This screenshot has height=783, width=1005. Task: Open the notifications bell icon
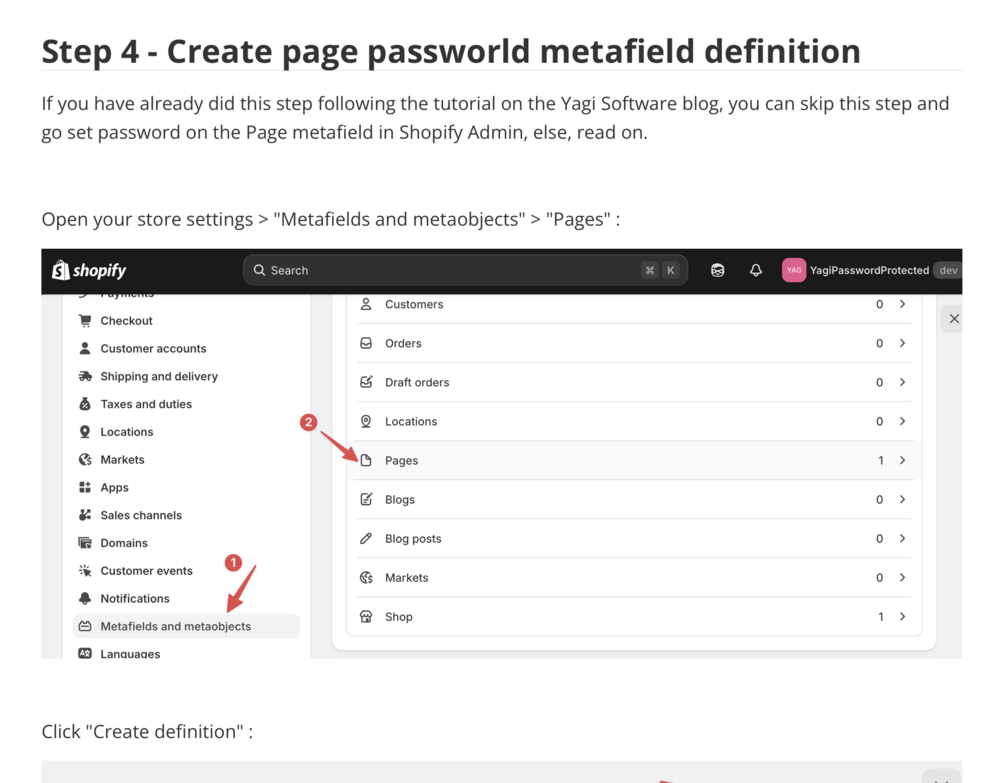pos(756,270)
